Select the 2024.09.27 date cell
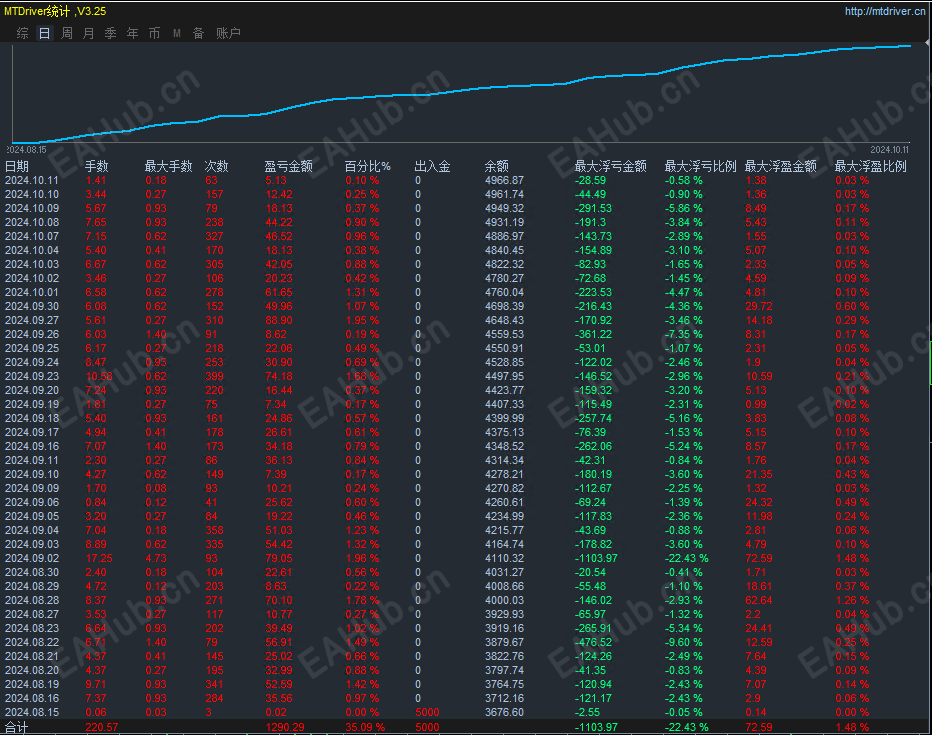932x735 pixels. [32, 320]
